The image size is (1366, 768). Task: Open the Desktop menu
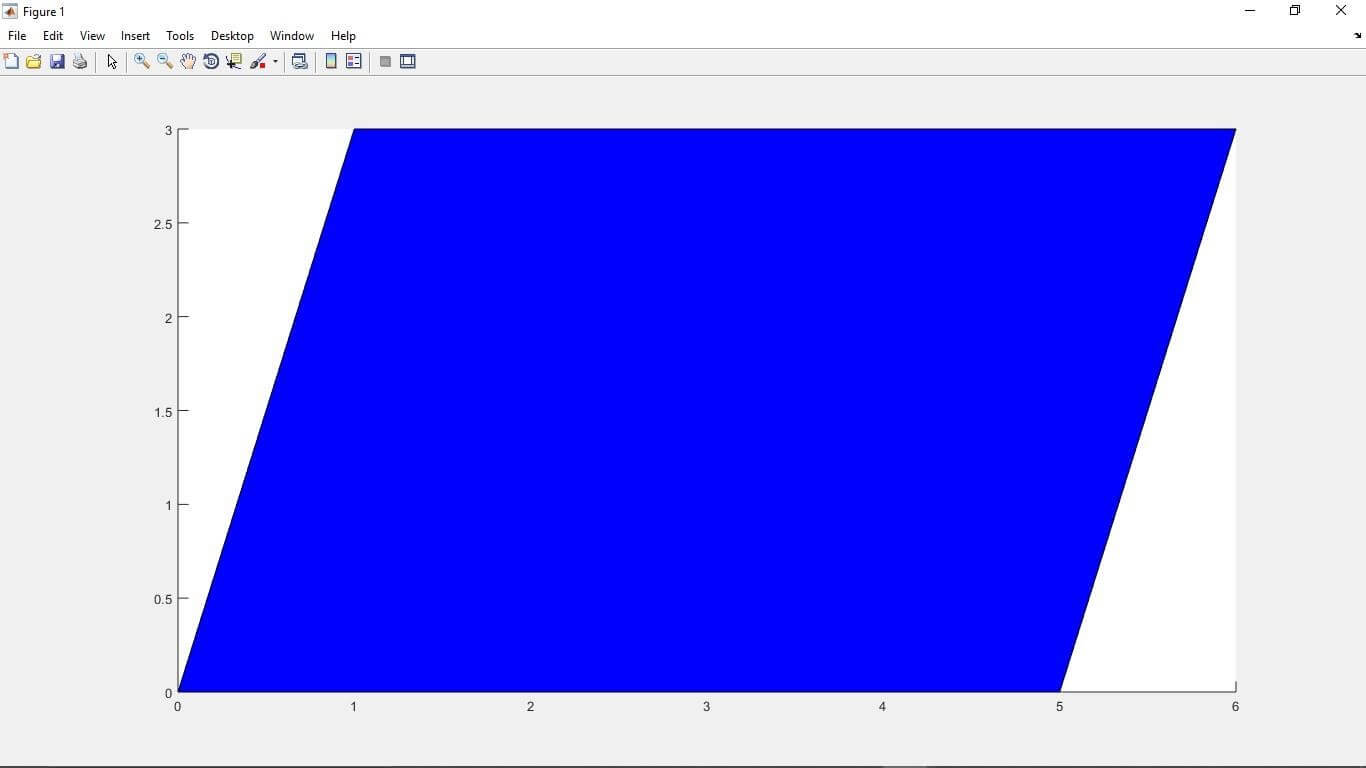click(x=231, y=35)
